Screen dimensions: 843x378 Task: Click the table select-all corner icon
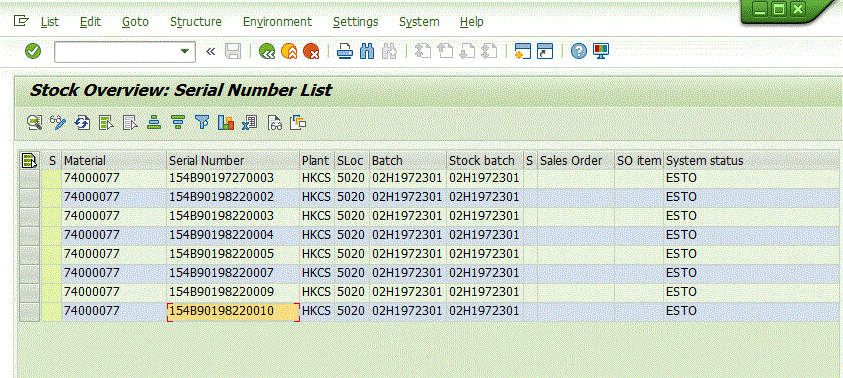tap(30, 160)
